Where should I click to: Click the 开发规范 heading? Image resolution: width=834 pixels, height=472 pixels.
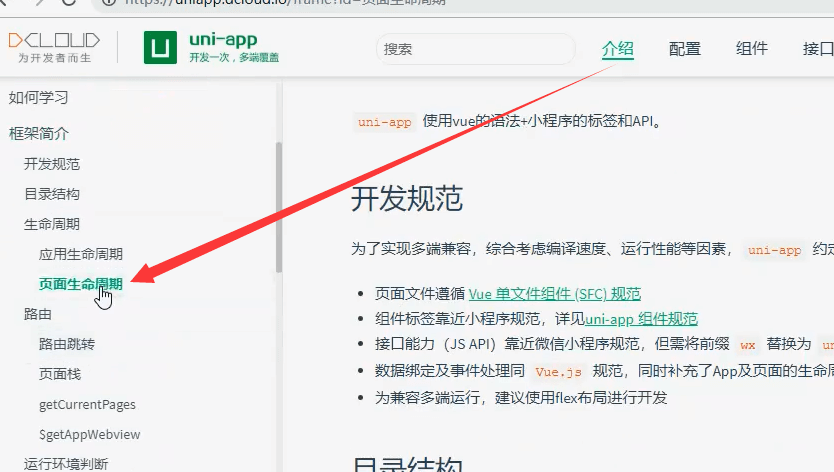[407, 198]
